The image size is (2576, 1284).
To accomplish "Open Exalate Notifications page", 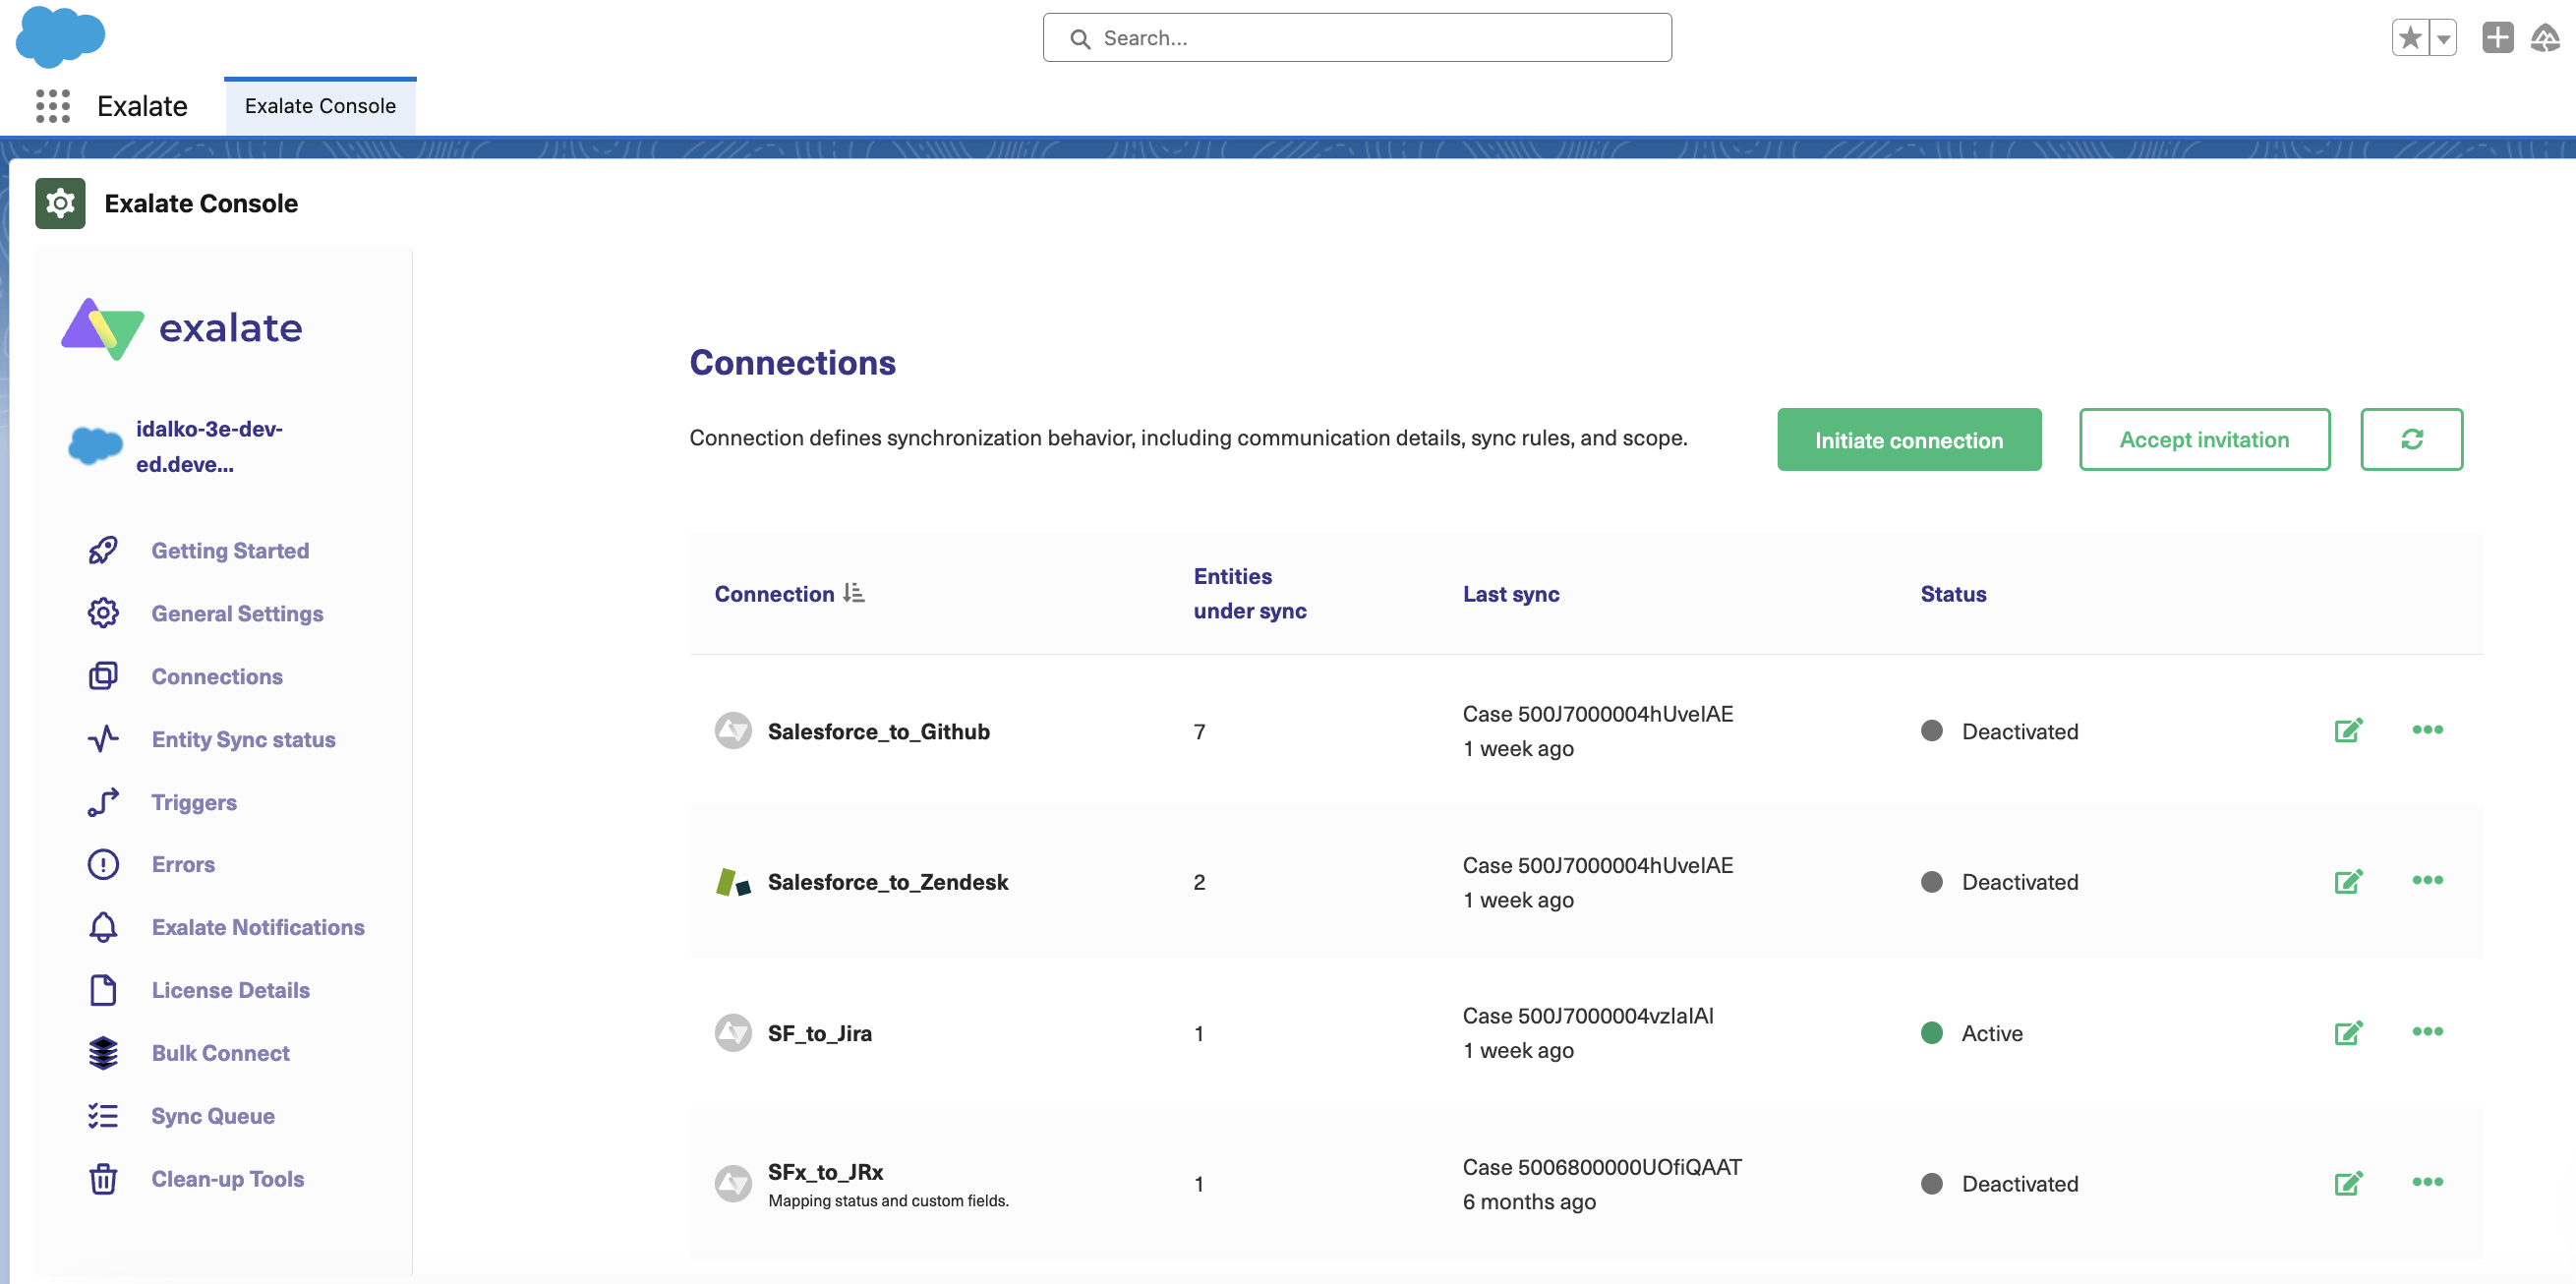I will [258, 927].
